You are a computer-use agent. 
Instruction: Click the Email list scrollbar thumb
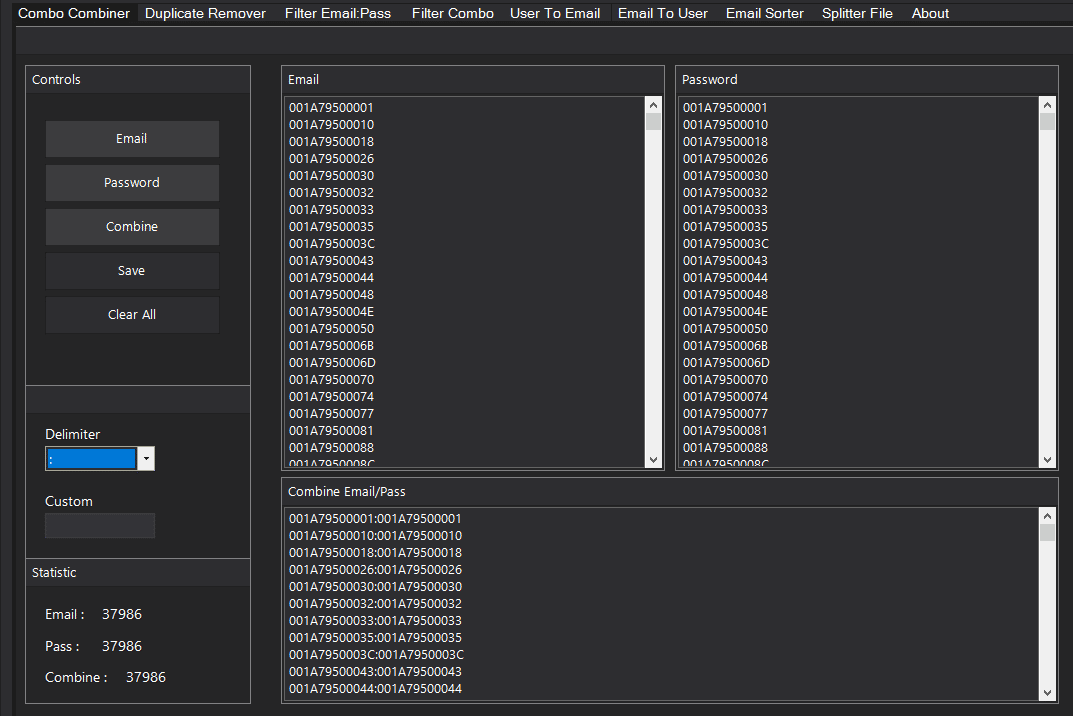(654, 122)
